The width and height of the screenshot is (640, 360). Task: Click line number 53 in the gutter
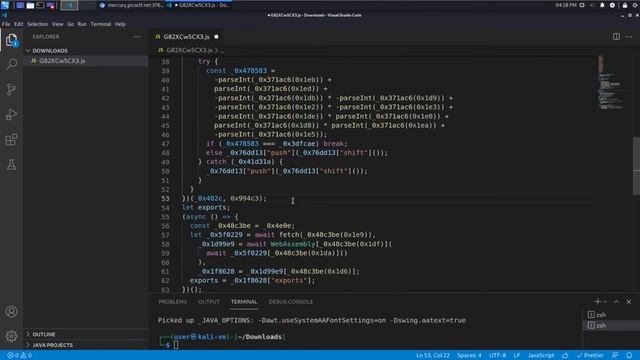click(165, 198)
